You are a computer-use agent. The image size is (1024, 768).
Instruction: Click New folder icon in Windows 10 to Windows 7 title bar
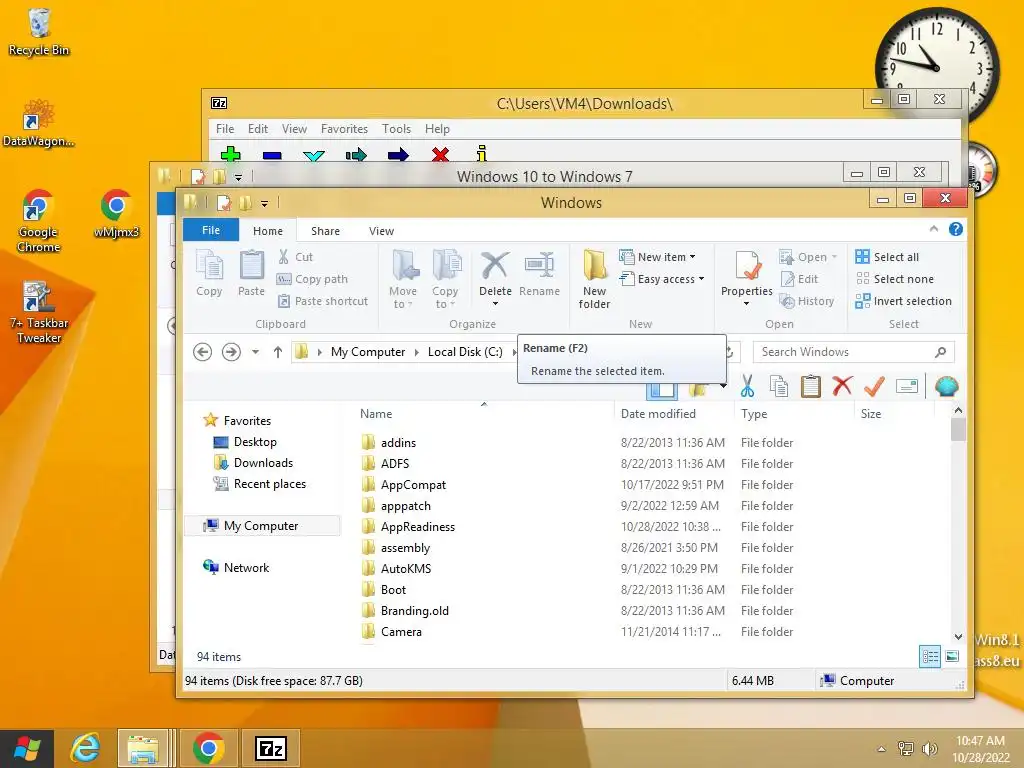point(220,177)
